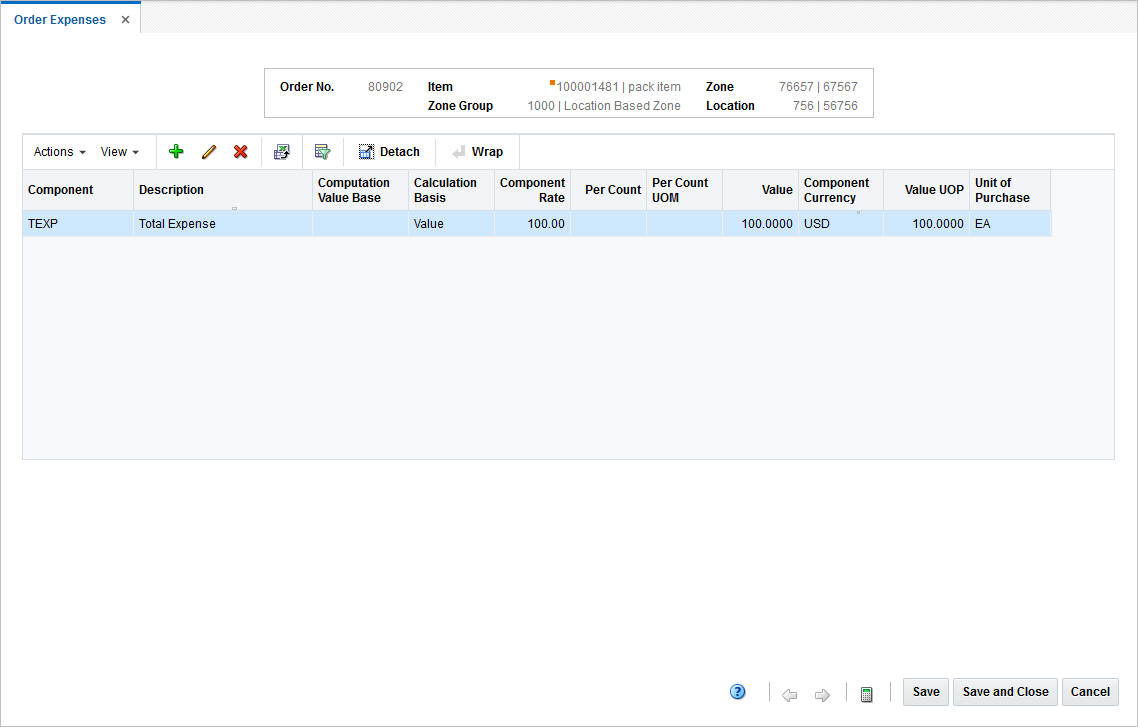Click the Cancel button
The image size is (1138, 727).
(1089, 691)
